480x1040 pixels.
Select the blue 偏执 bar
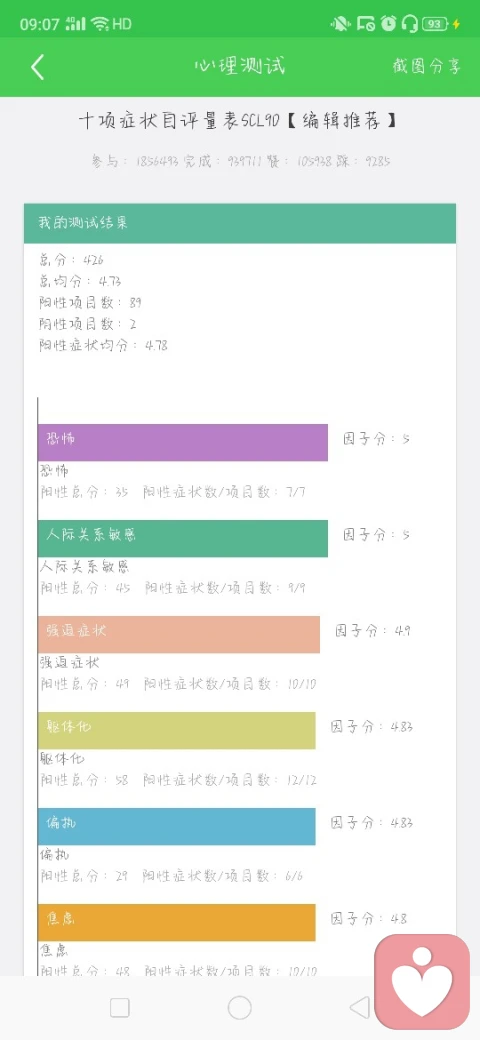(x=176, y=826)
